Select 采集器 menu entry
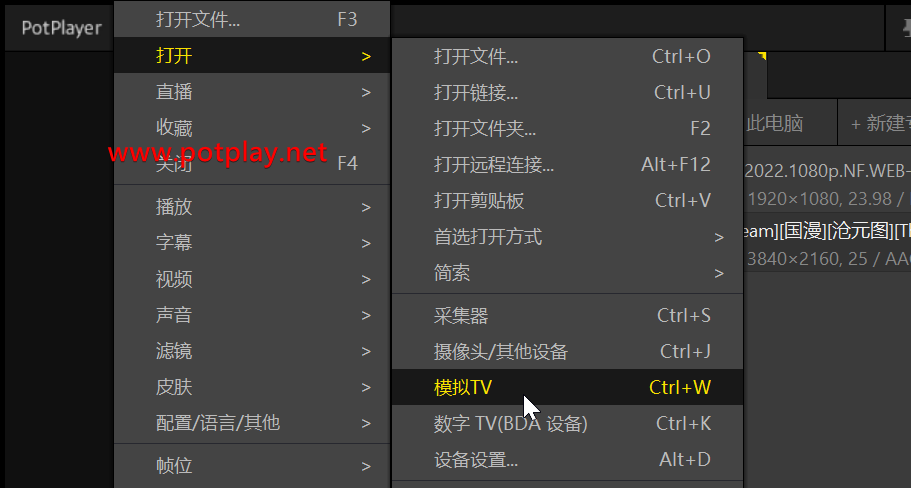The image size is (911, 488). tap(568, 315)
